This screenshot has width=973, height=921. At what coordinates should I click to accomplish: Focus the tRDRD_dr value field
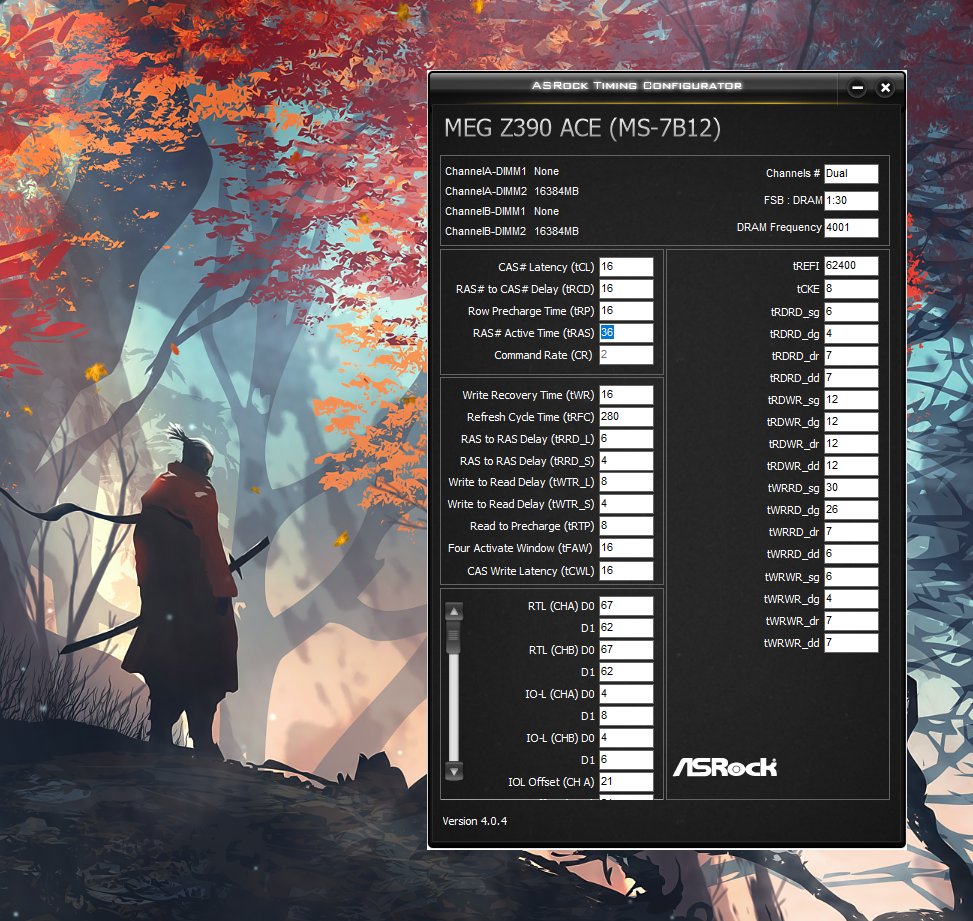(851, 356)
